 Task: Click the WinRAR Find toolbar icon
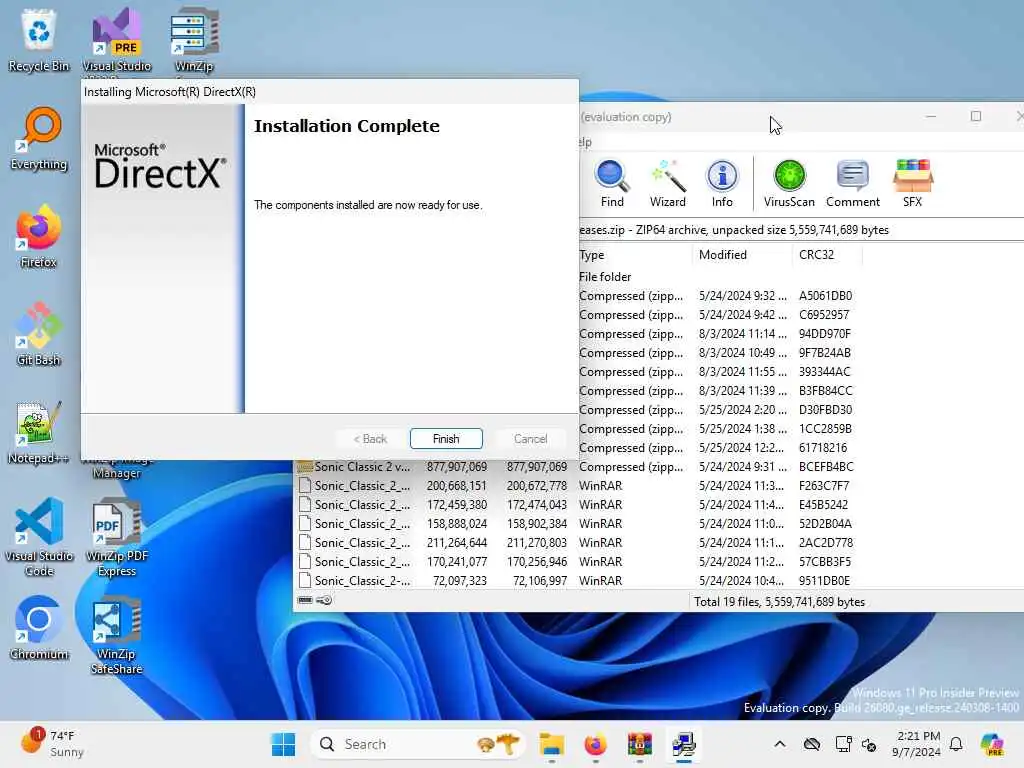pyautogui.click(x=612, y=184)
